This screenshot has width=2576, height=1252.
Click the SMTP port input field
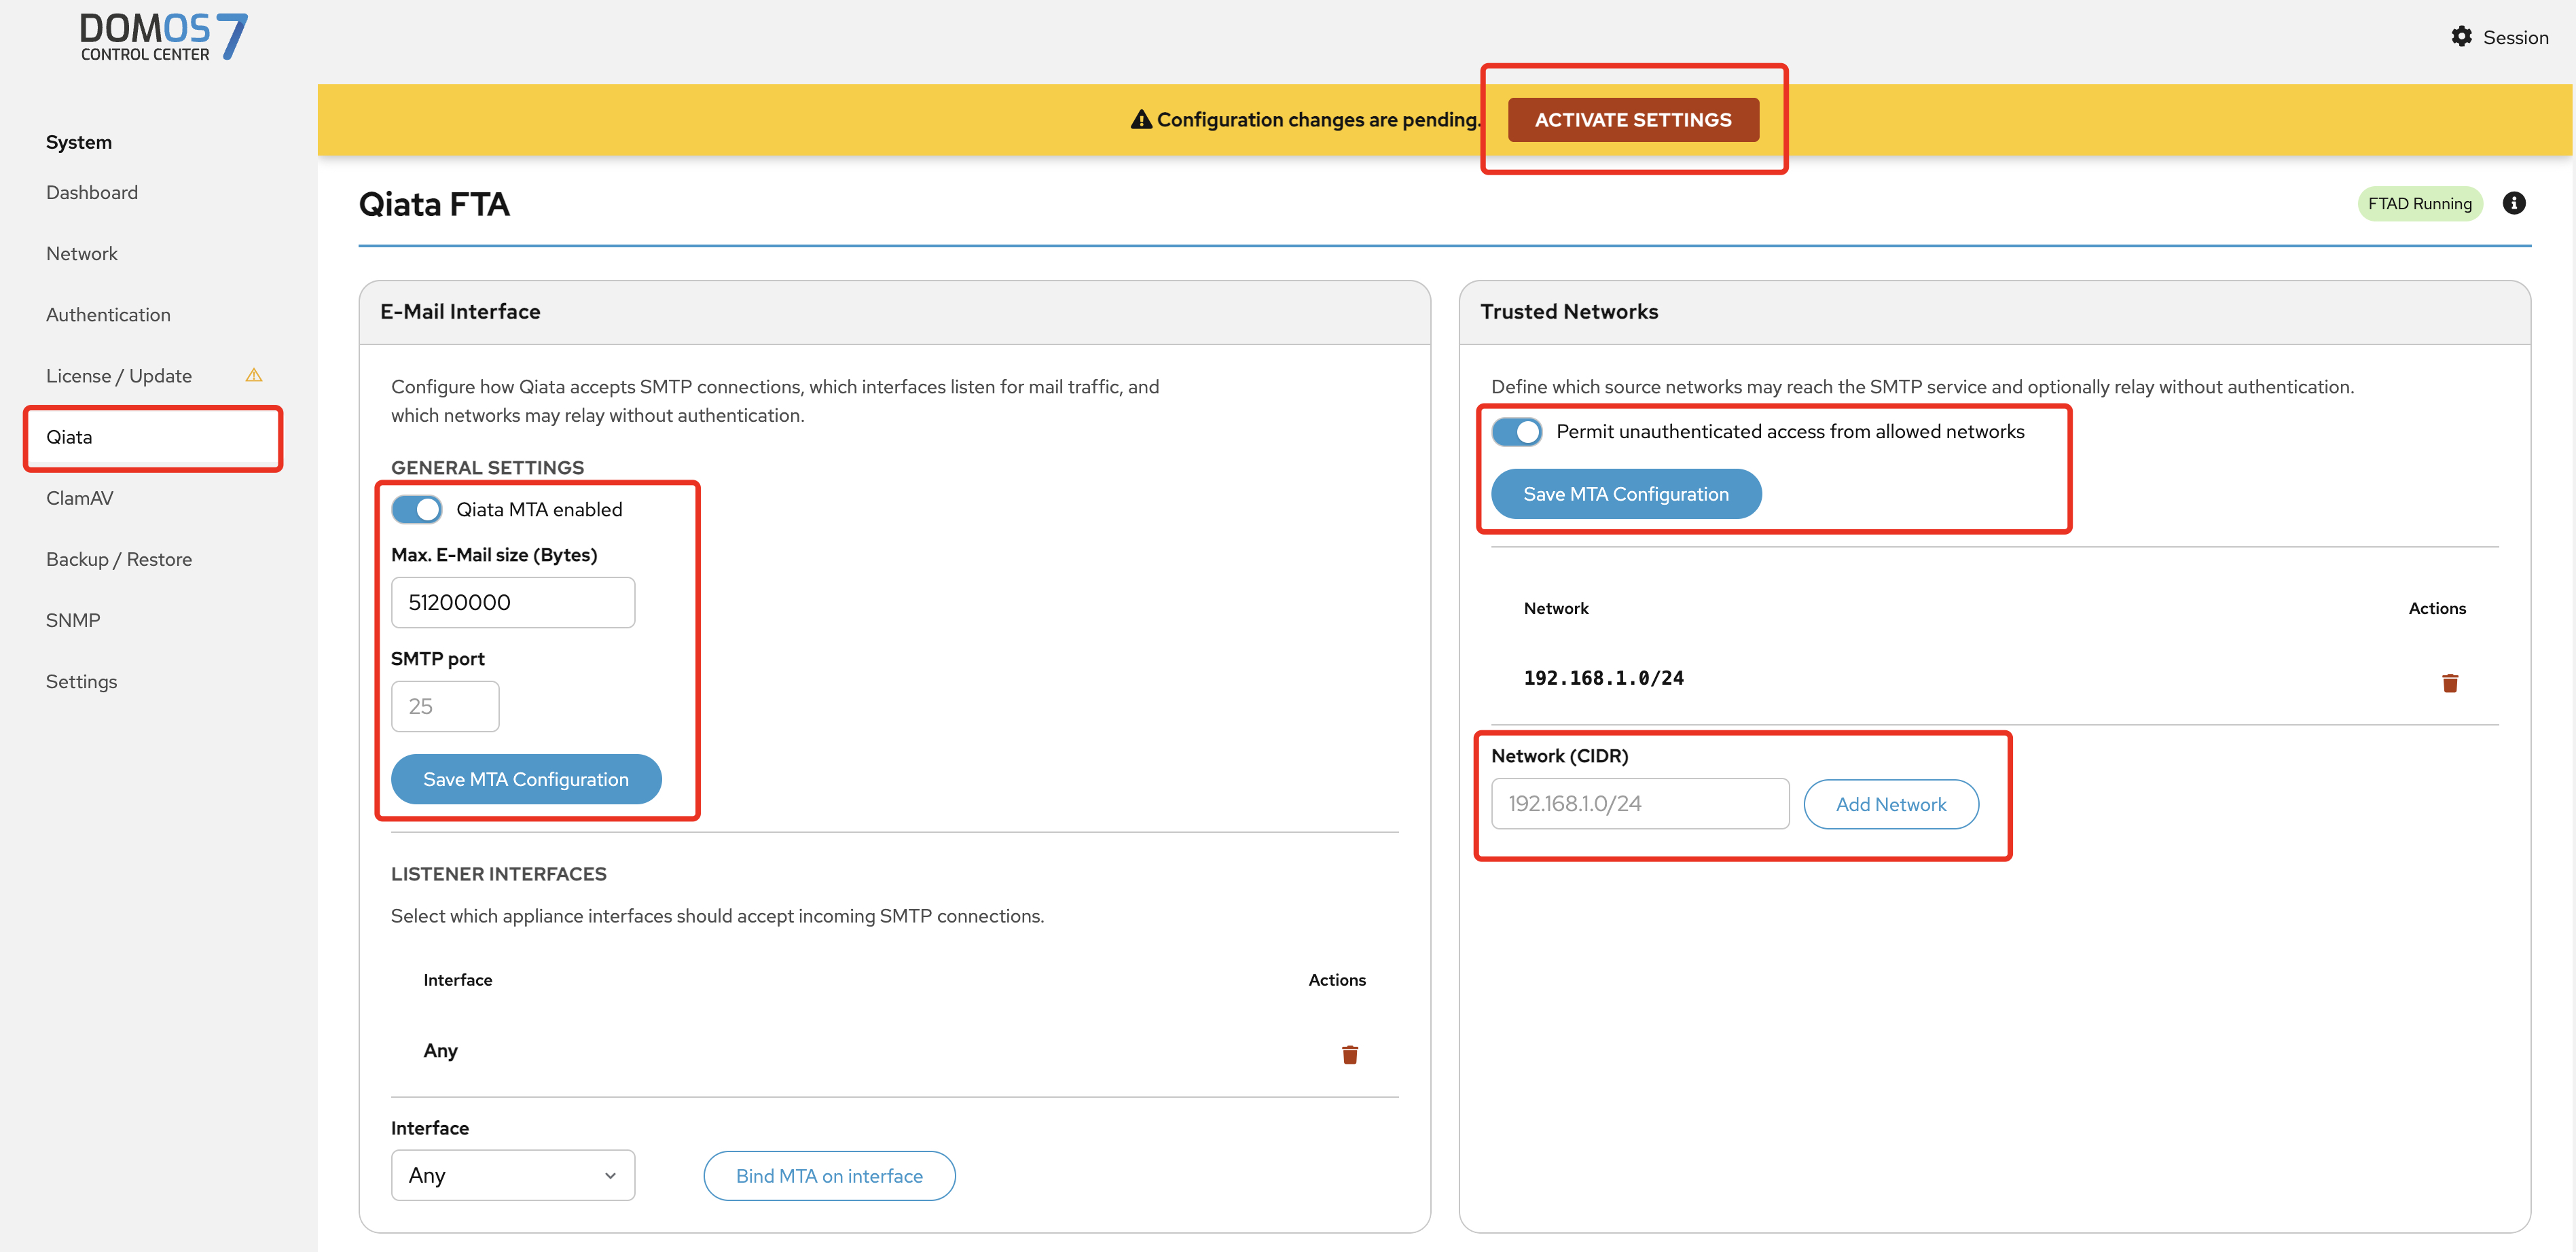coord(445,706)
